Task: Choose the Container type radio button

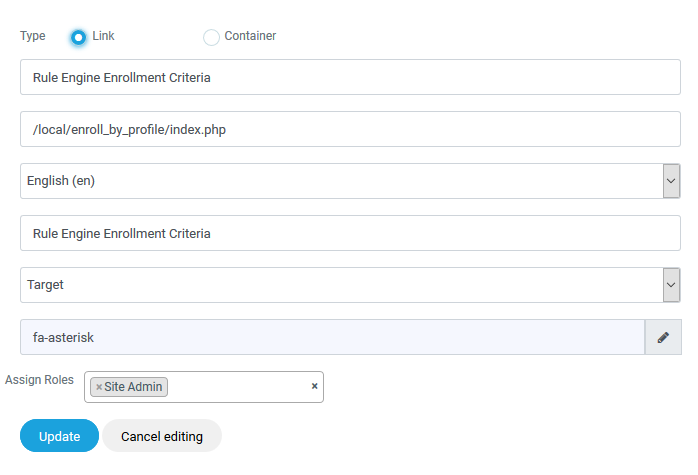Action: click(211, 37)
